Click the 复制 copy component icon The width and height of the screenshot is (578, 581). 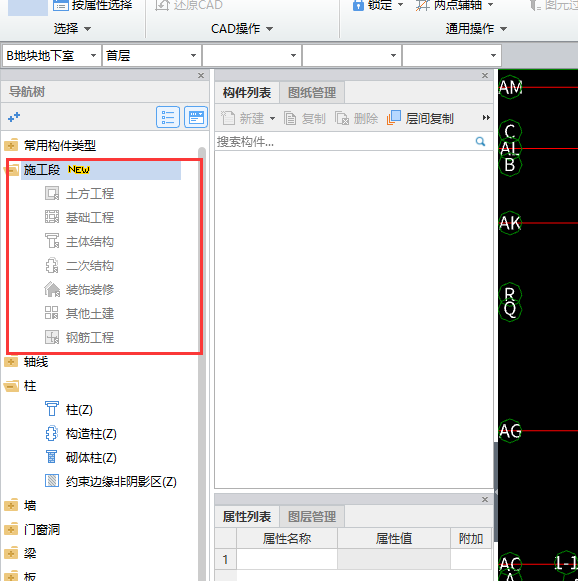click(x=290, y=119)
